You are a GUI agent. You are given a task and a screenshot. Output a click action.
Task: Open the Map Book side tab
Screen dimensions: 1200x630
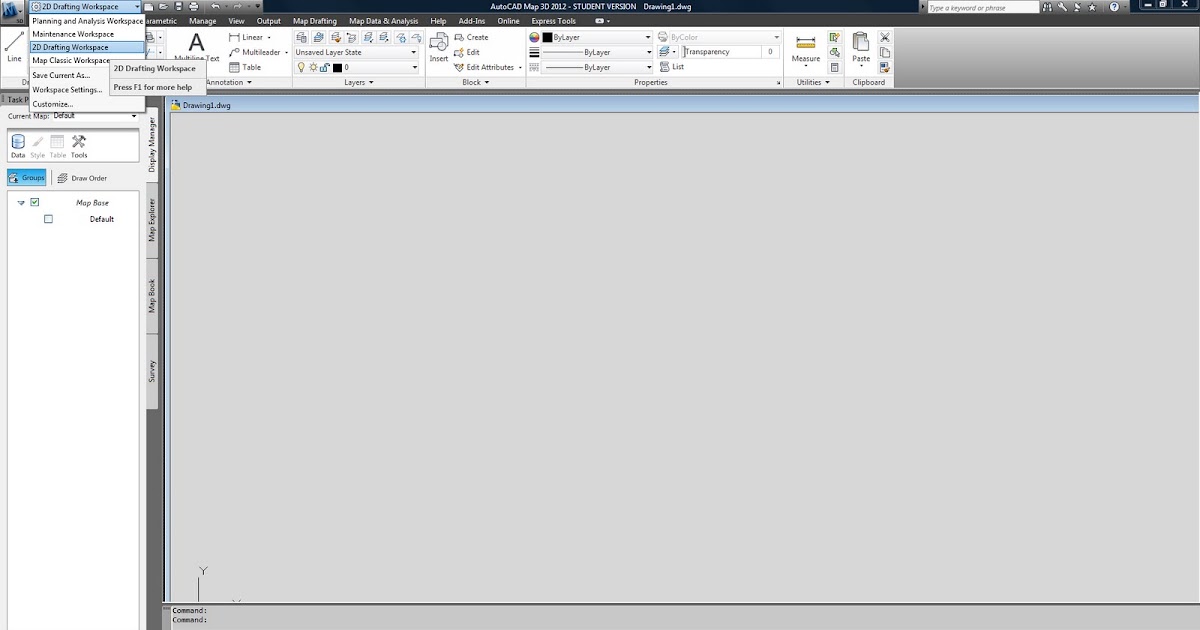[152, 296]
